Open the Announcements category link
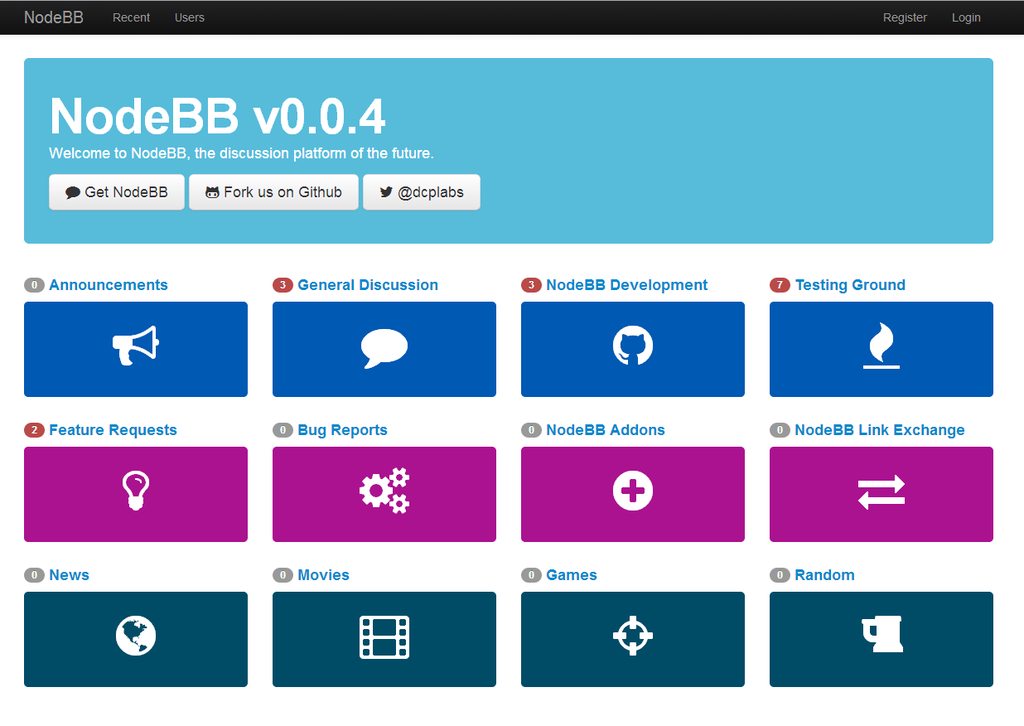 (x=108, y=285)
